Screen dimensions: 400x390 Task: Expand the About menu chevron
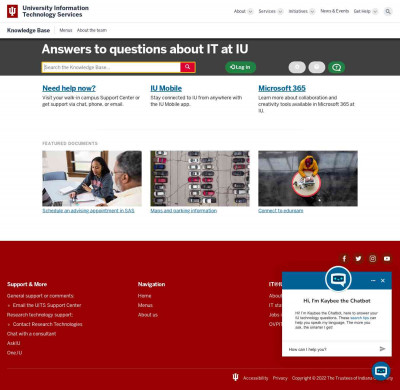click(x=251, y=11)
